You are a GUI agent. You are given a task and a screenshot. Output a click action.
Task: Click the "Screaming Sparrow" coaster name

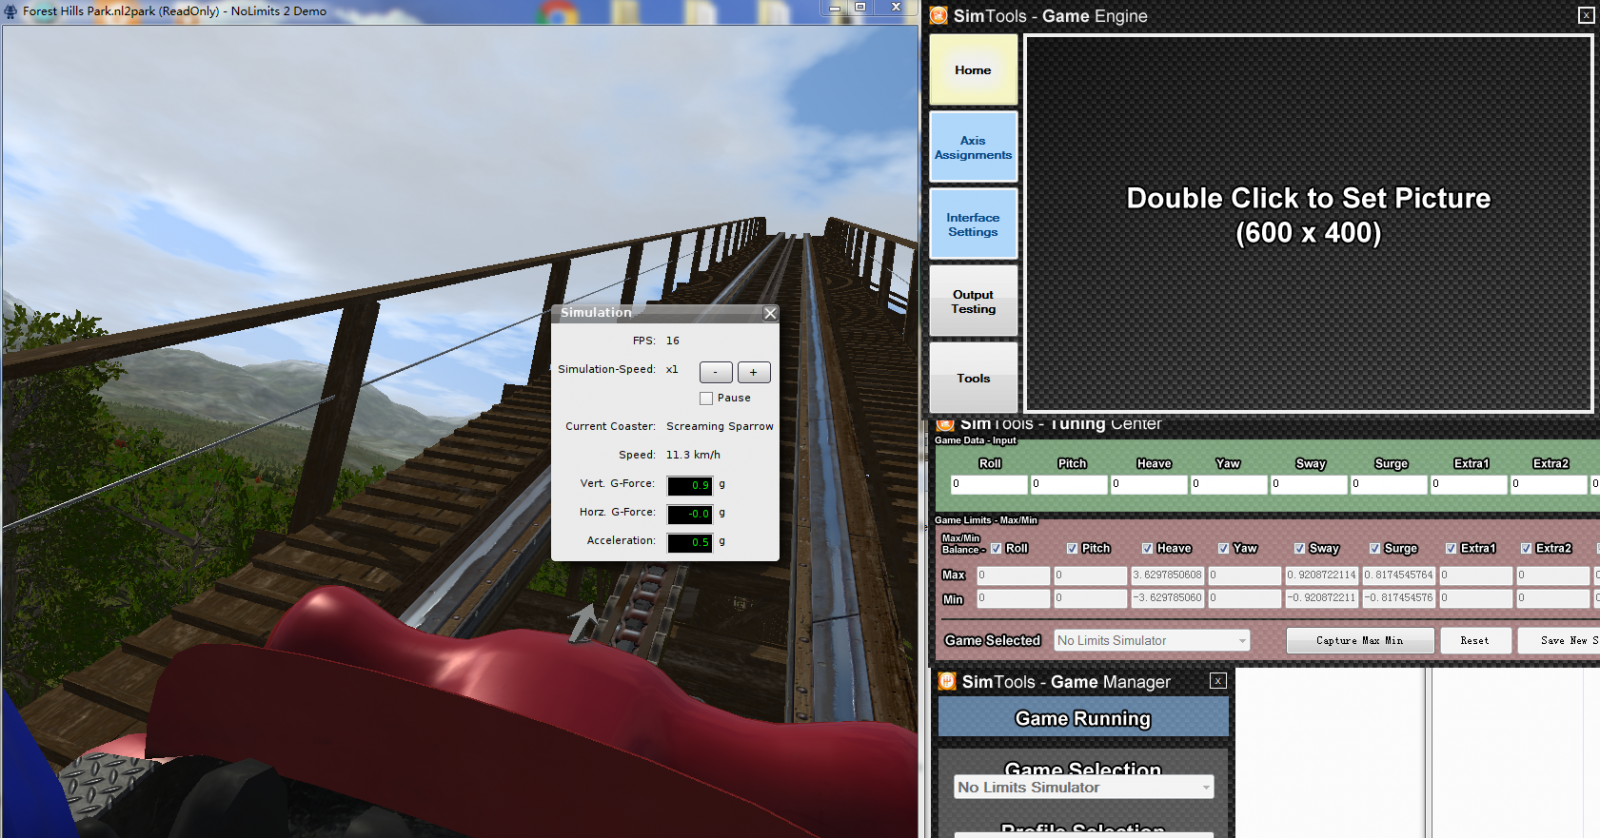[720, 426]
